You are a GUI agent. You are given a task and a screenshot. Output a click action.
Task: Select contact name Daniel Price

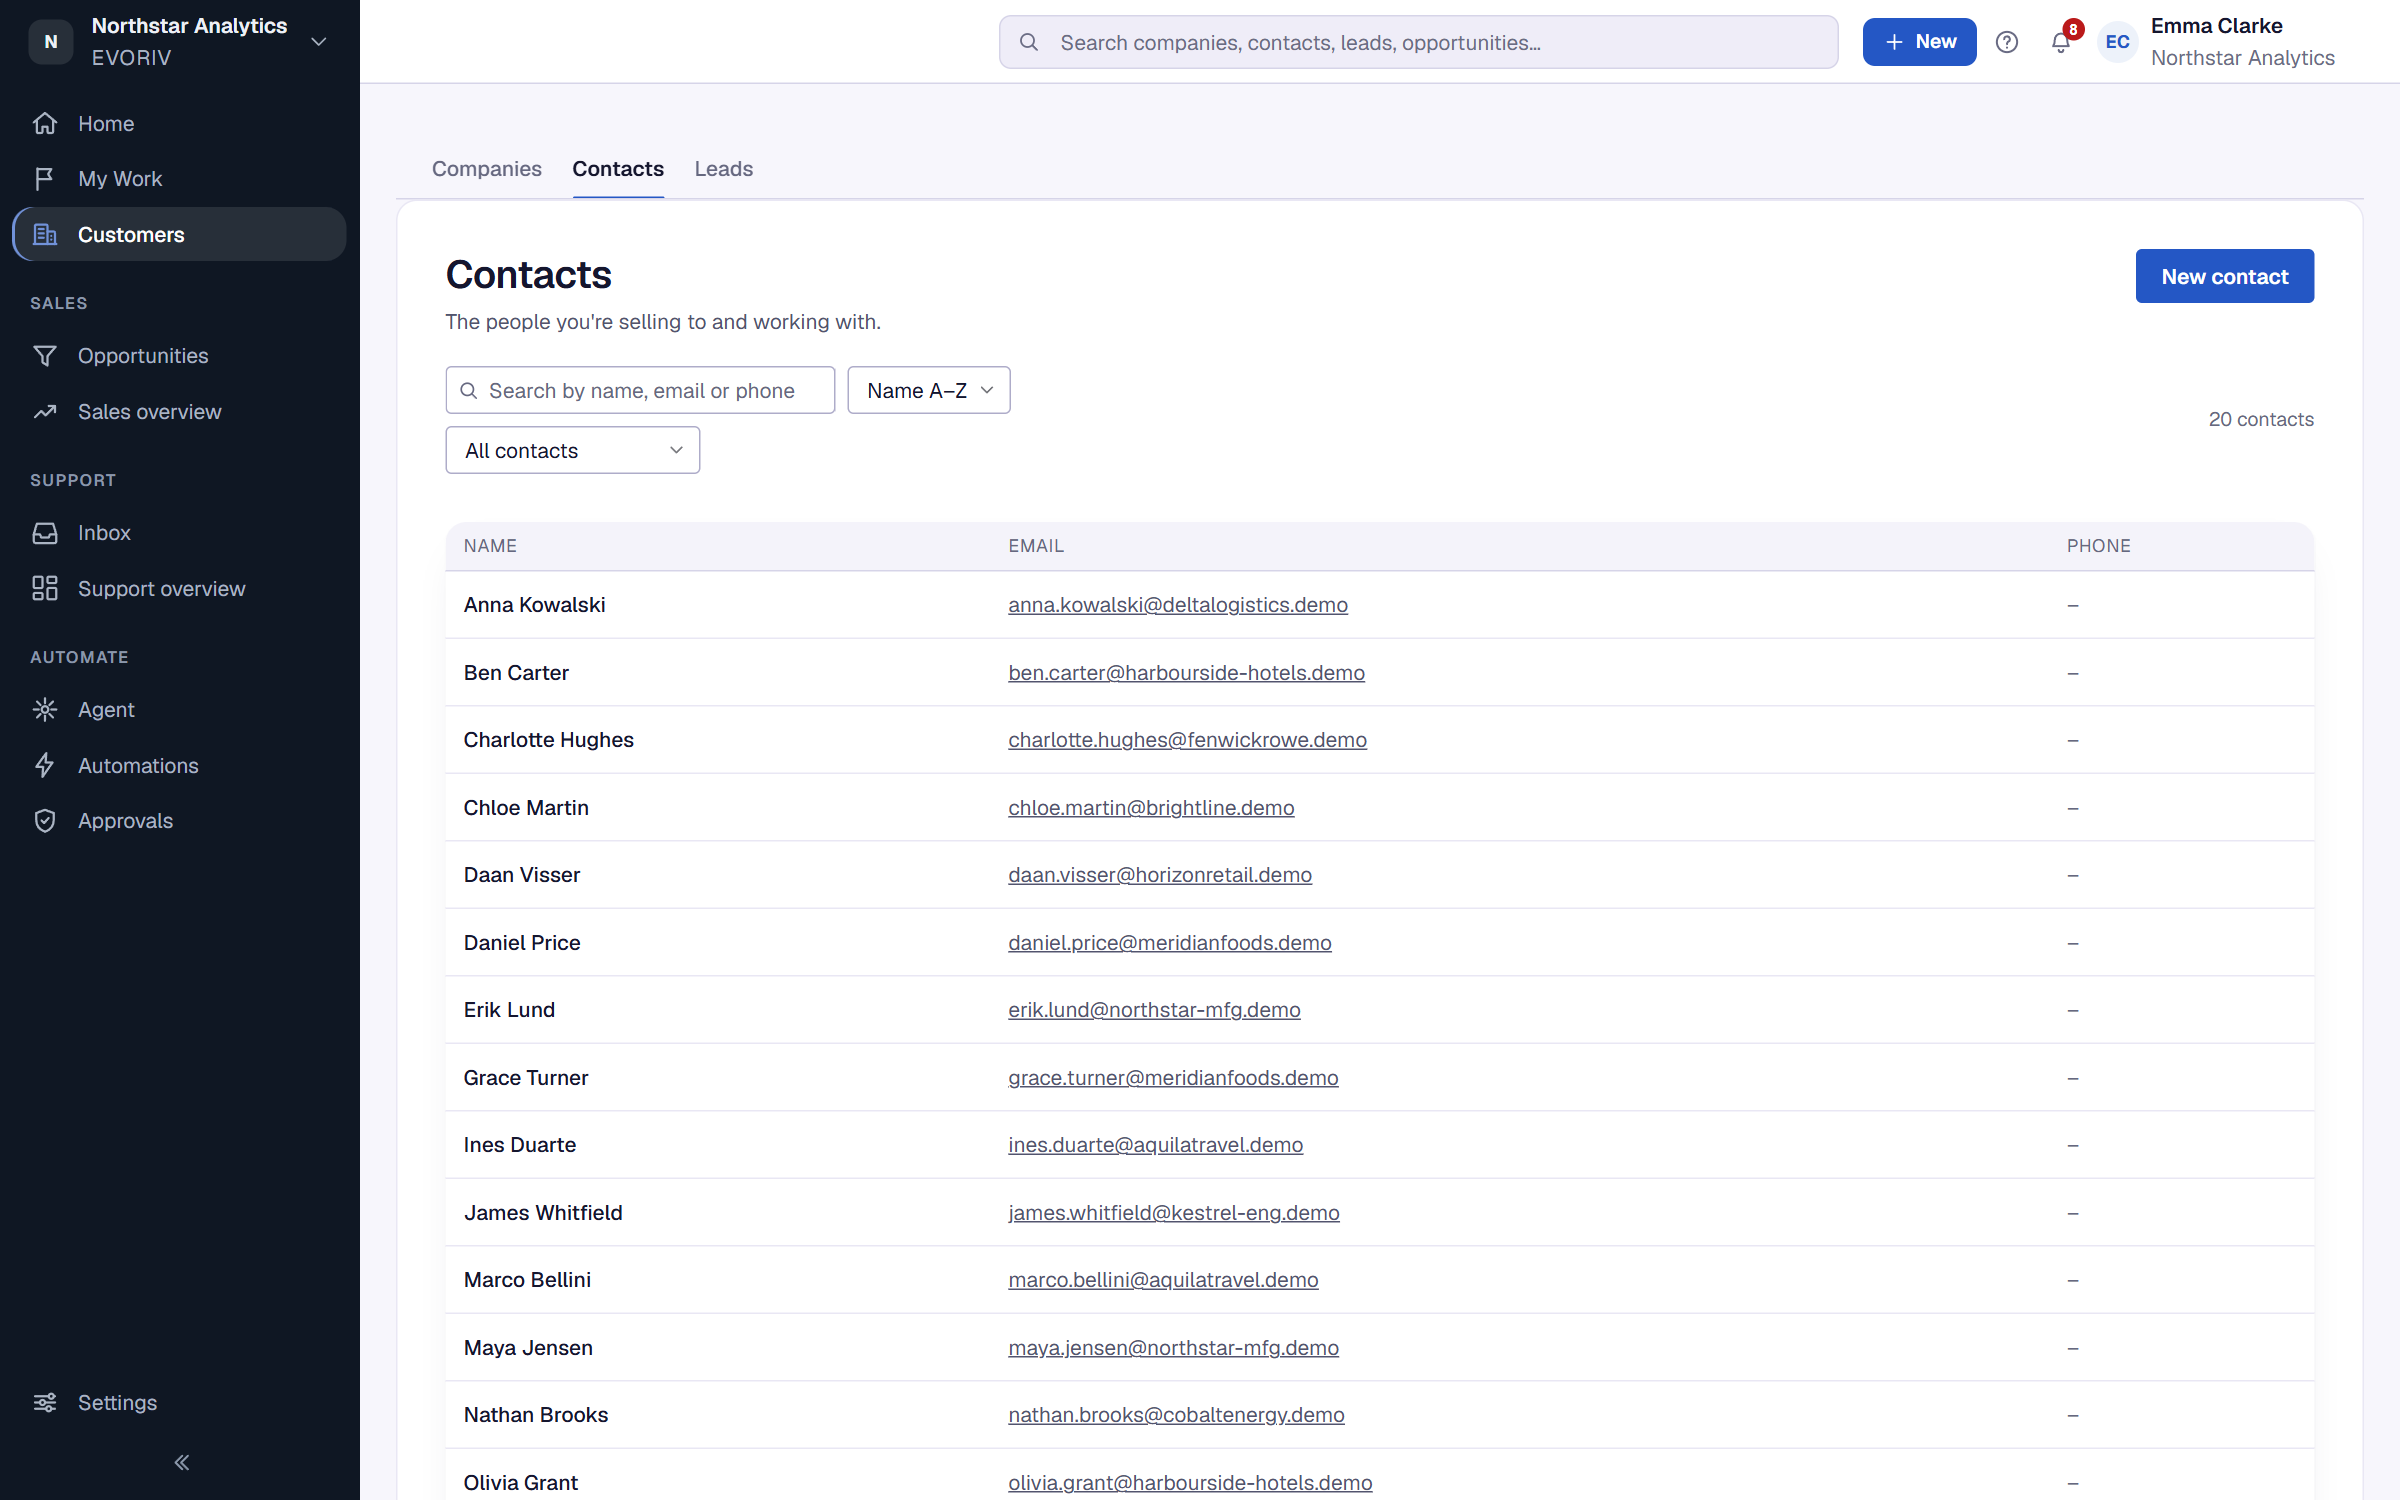[522, 943]
